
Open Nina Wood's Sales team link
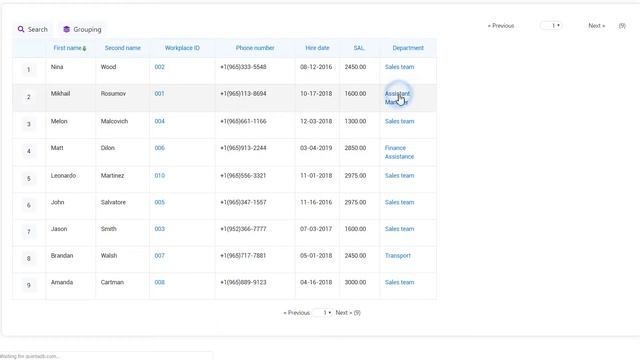pyautogui.click(x=399, y=67)
